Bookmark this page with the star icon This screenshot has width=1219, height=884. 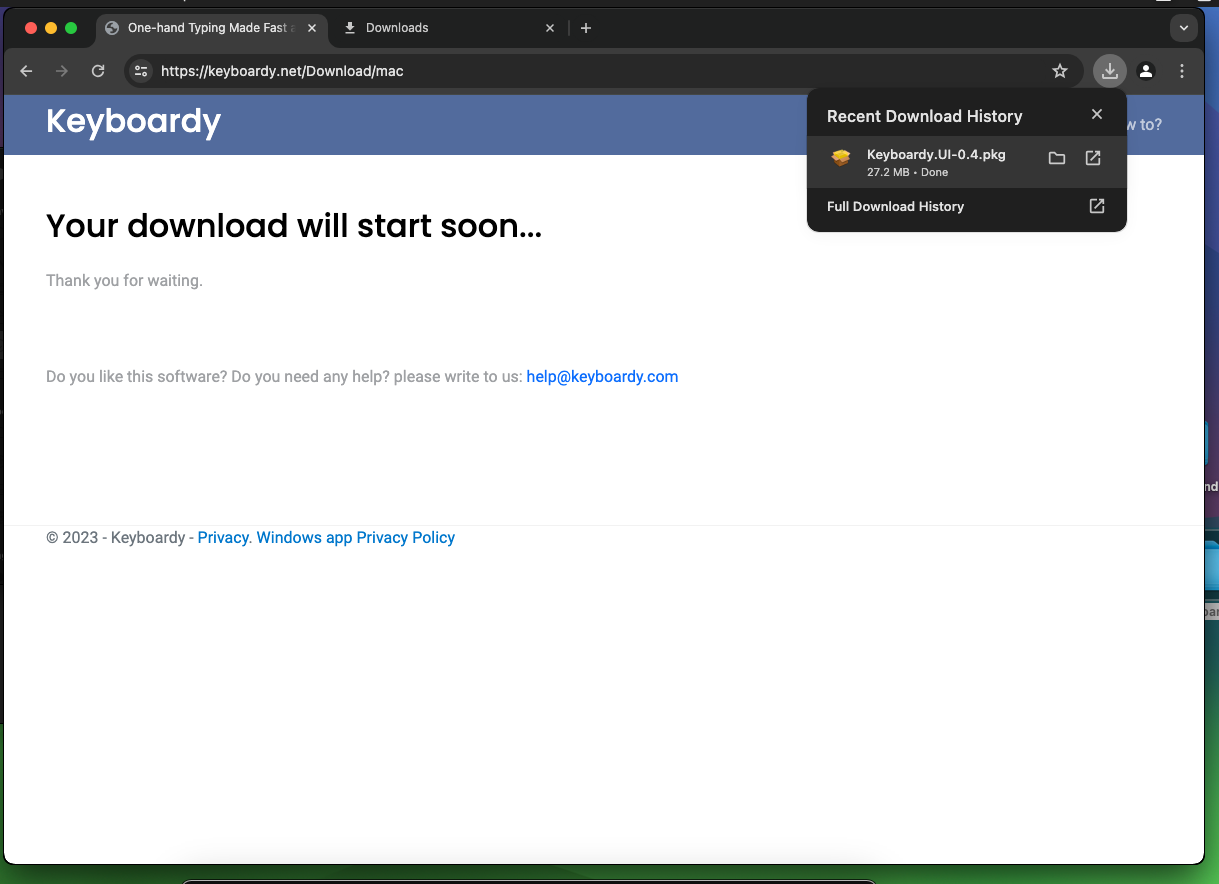click(x=1060, y=71)
